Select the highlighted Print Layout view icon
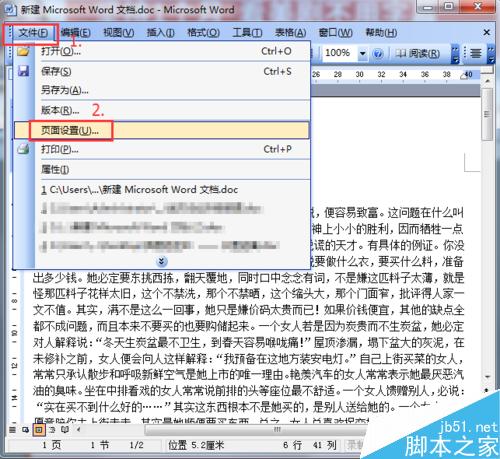The height and width of the screenshot is (459, 500). pos(39,430)
